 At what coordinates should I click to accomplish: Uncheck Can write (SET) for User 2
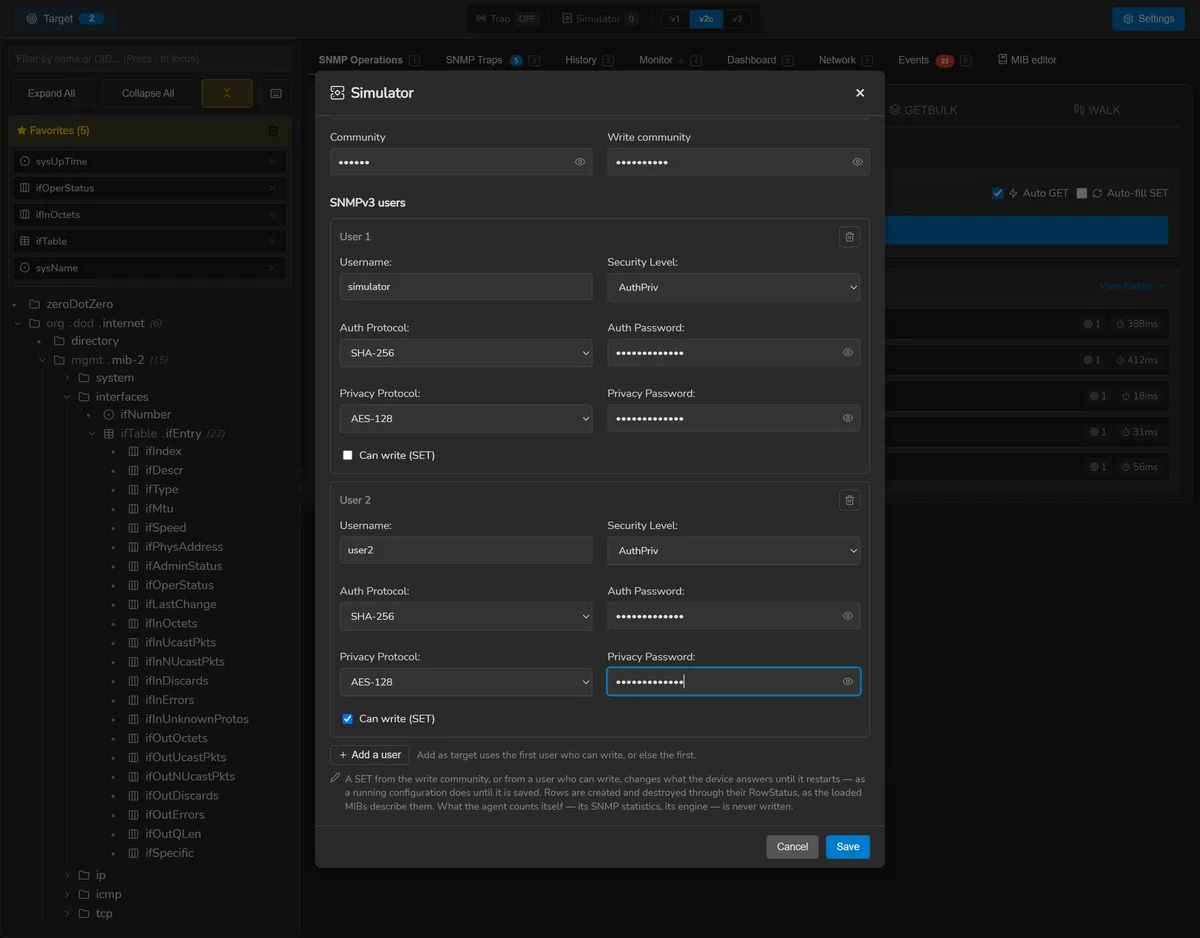tap(348, 719)
